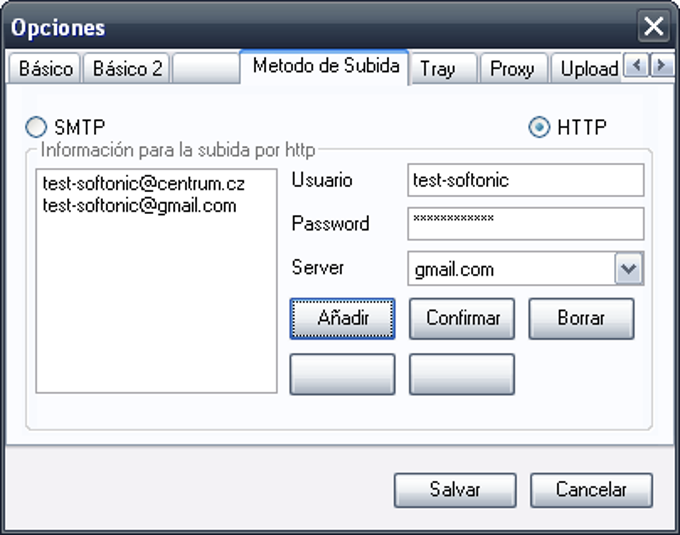Close the Opciones dialog
Screen dimensions: 680x535
[x=654, y=26]
